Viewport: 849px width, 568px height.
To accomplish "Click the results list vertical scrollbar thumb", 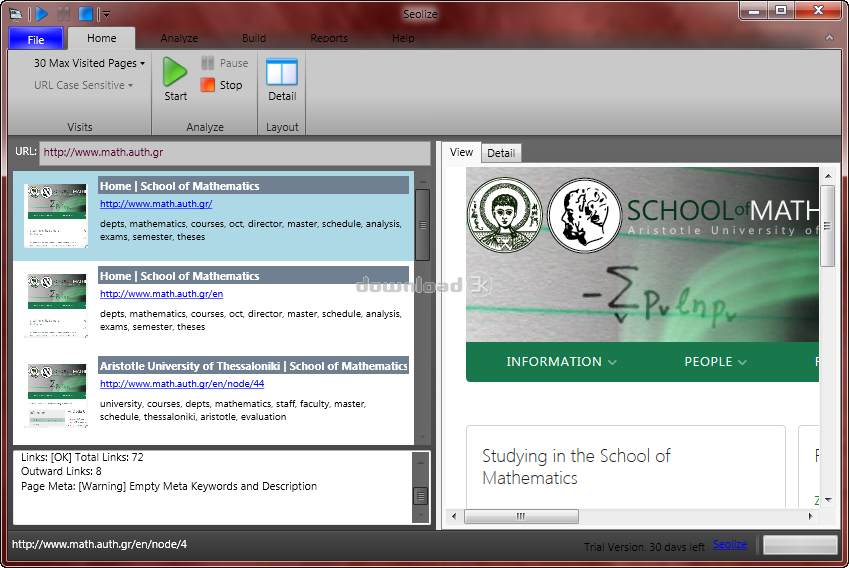I will [422, 225].
